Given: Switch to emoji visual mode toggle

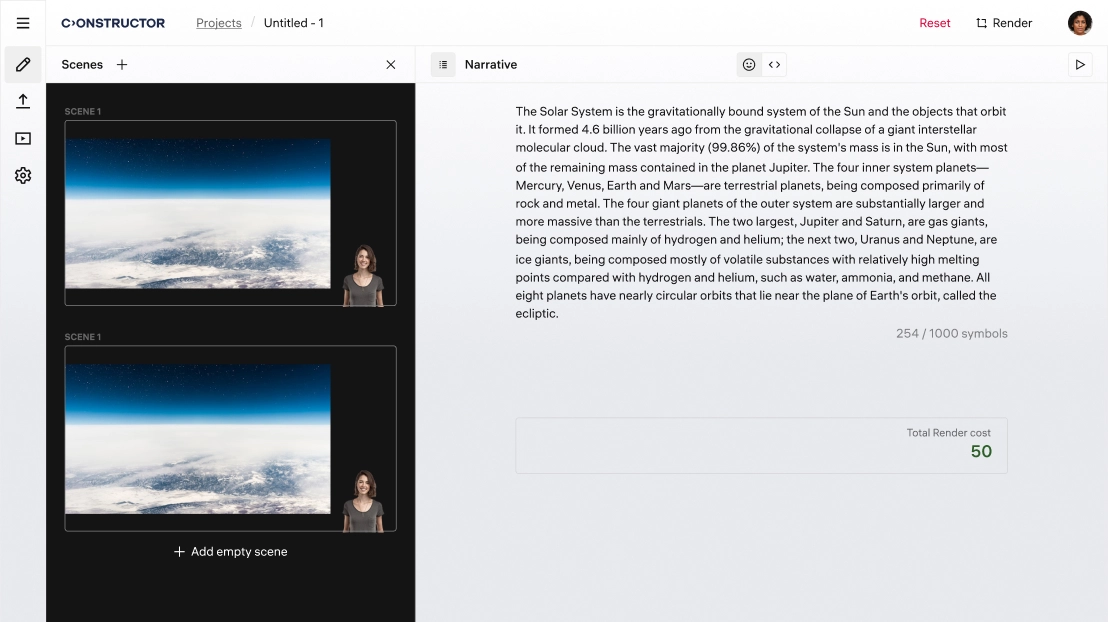Looking at the screenshot, I should pos(748,65).
